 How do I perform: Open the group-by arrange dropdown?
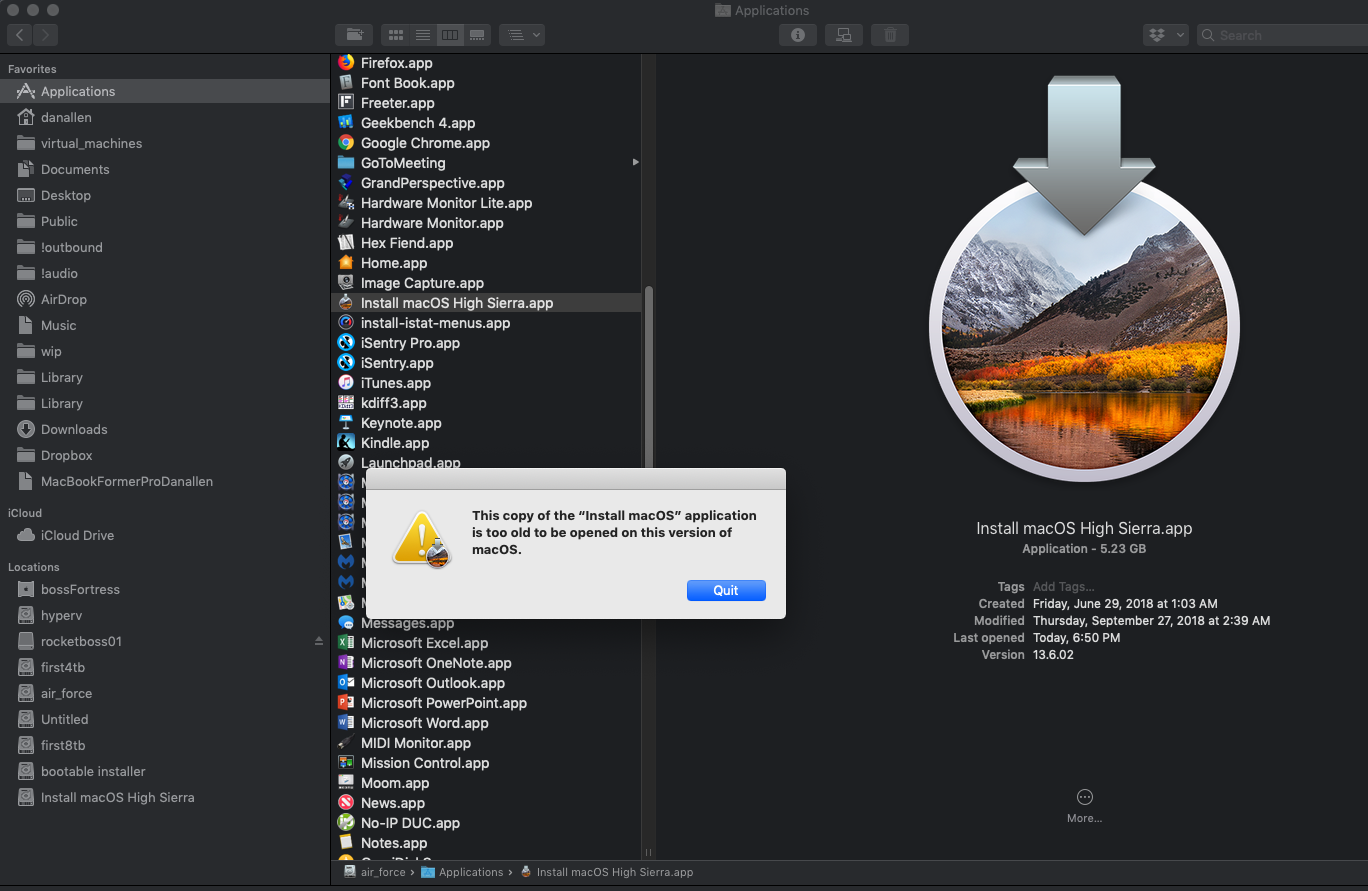tap(522, 35)
